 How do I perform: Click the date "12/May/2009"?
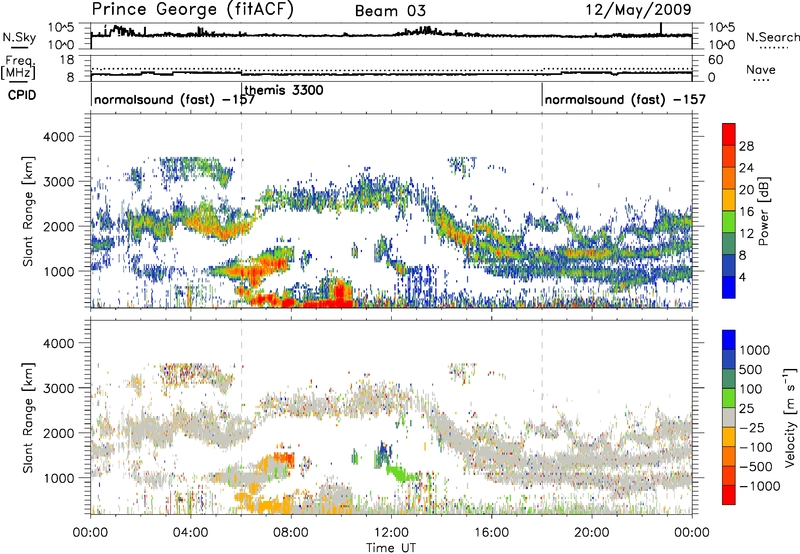(638, 9)
